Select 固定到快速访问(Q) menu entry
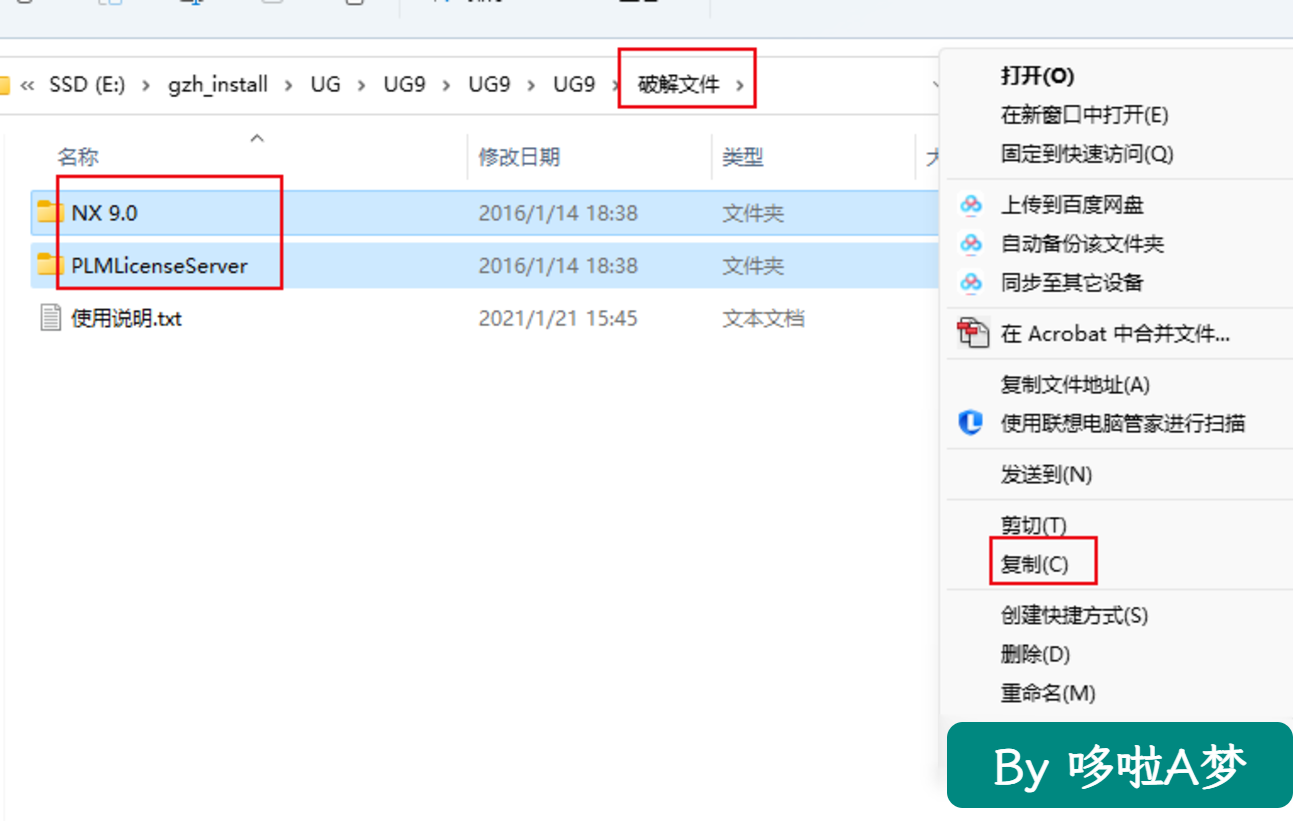Screen dimensions: 1293x821 [1086, 154]
